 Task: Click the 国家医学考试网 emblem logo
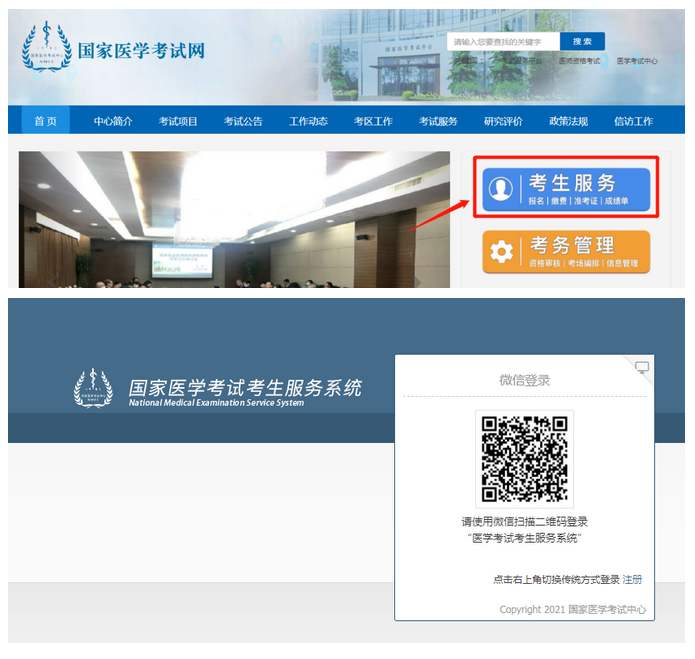(47, 47)
